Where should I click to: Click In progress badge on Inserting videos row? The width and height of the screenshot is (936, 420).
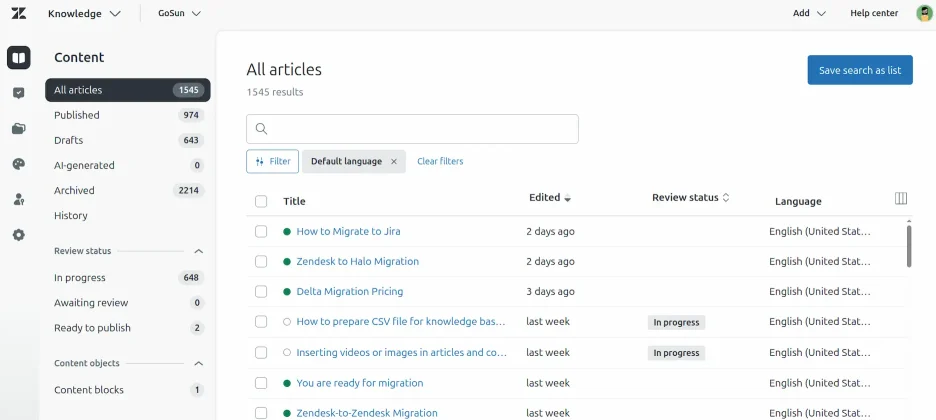676,353
